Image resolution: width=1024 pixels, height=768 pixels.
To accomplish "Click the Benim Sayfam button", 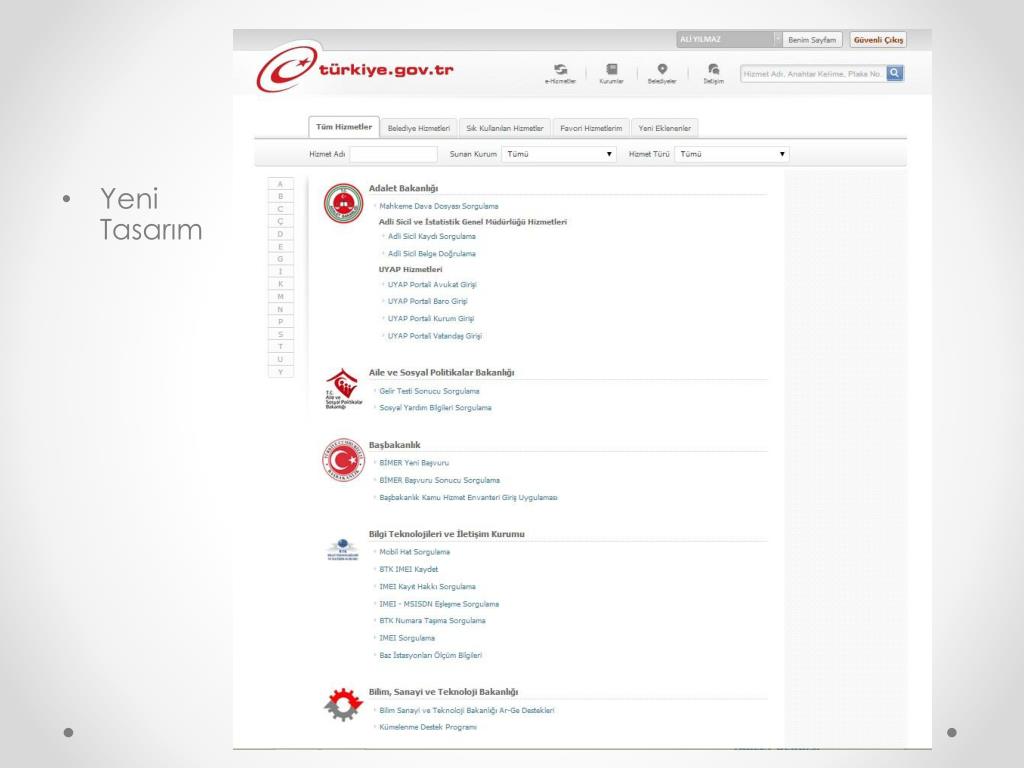I will tap(812, 40).
